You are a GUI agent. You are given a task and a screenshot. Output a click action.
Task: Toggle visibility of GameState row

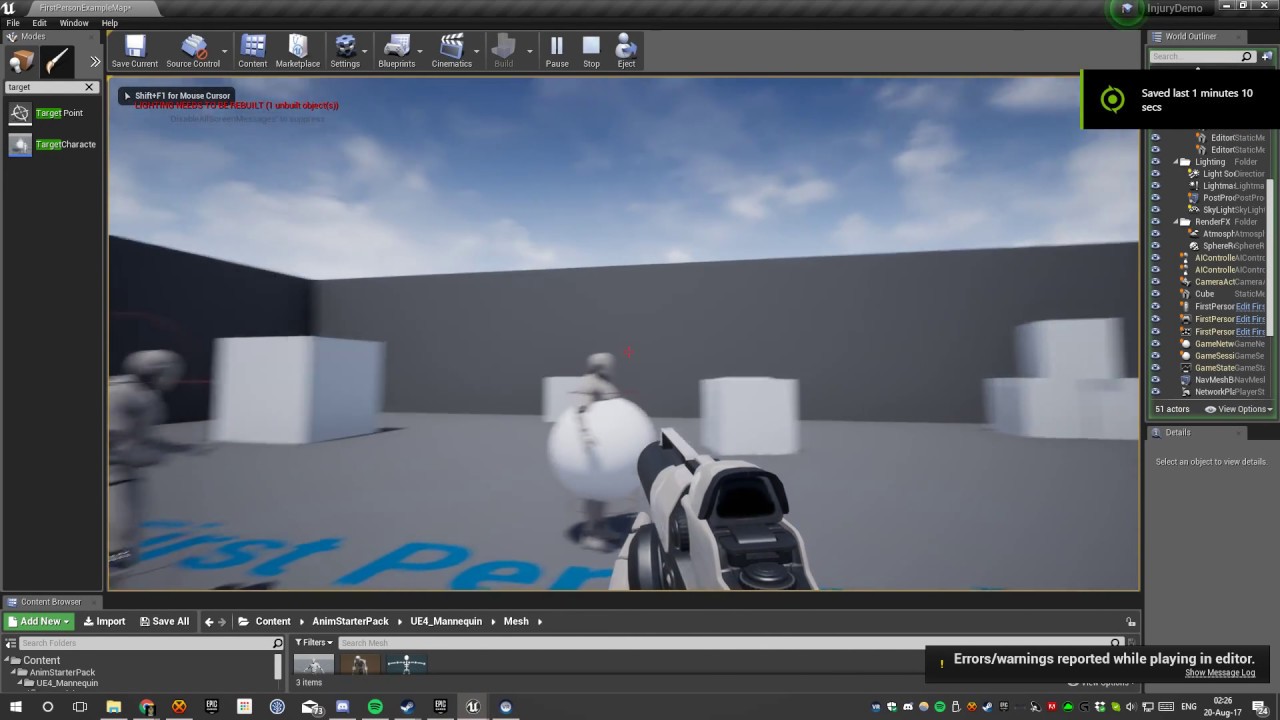tap(1156, 368)
